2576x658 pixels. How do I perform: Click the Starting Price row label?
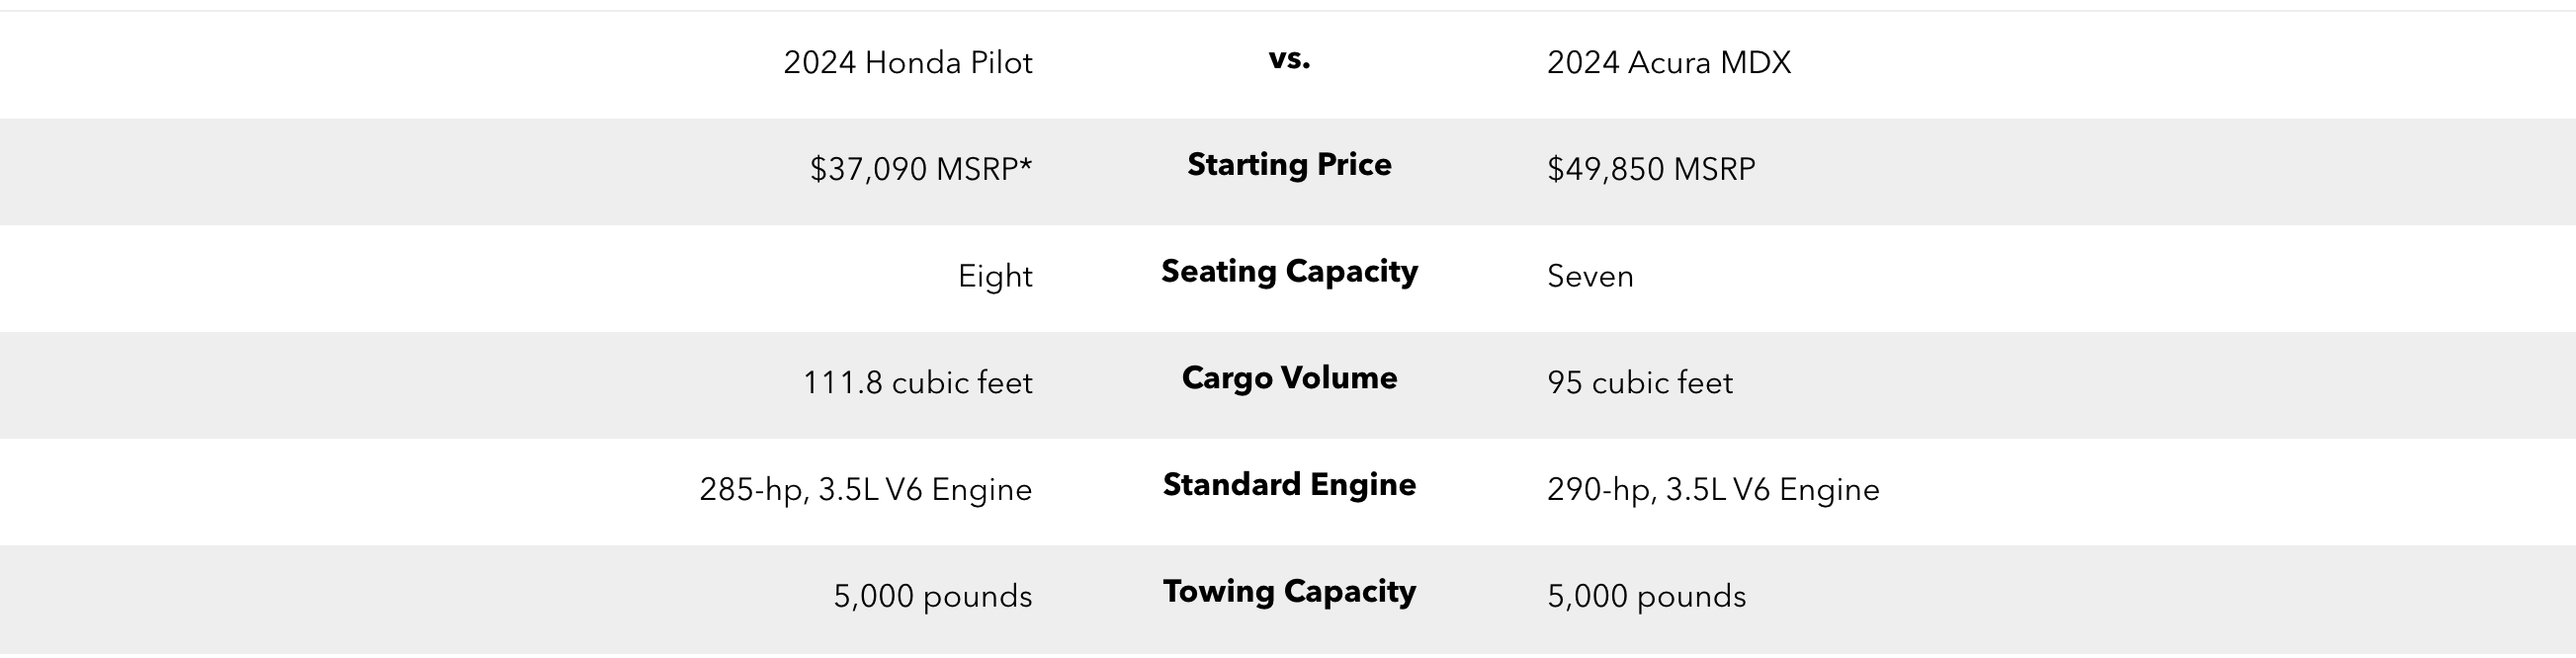coord(1288,165)
